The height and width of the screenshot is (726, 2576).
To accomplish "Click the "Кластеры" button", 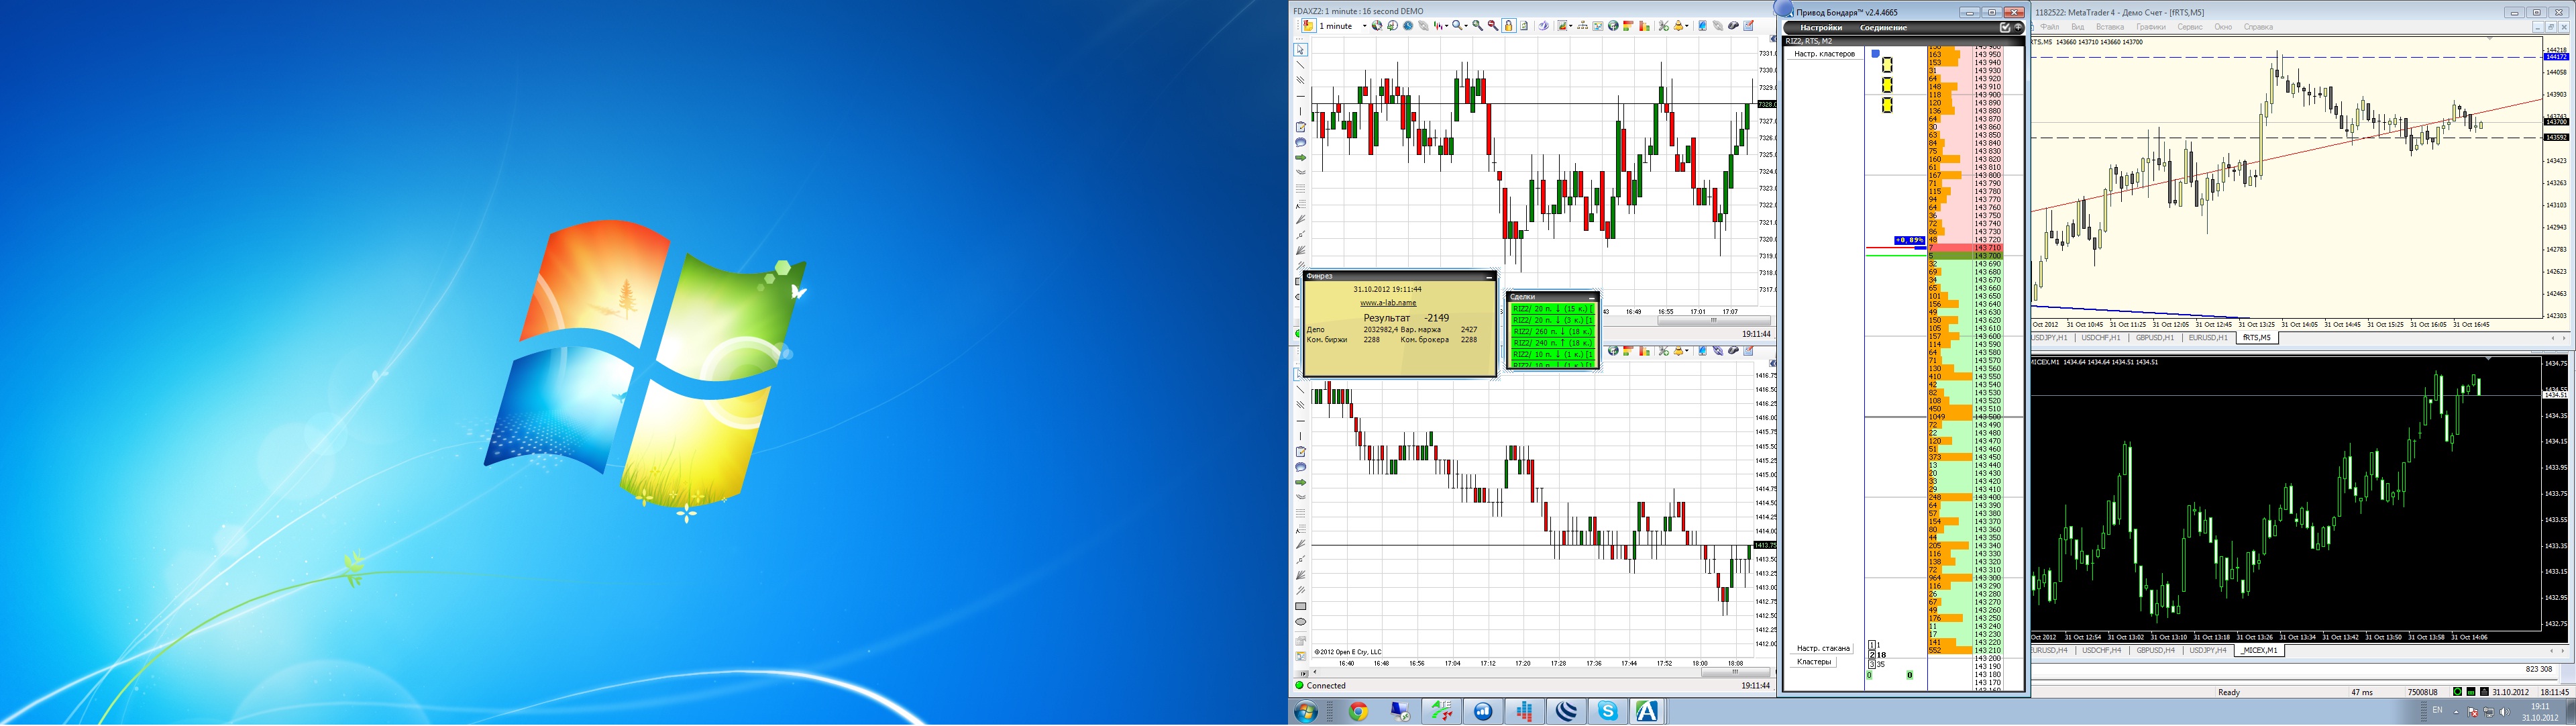I will point(1813,662).
